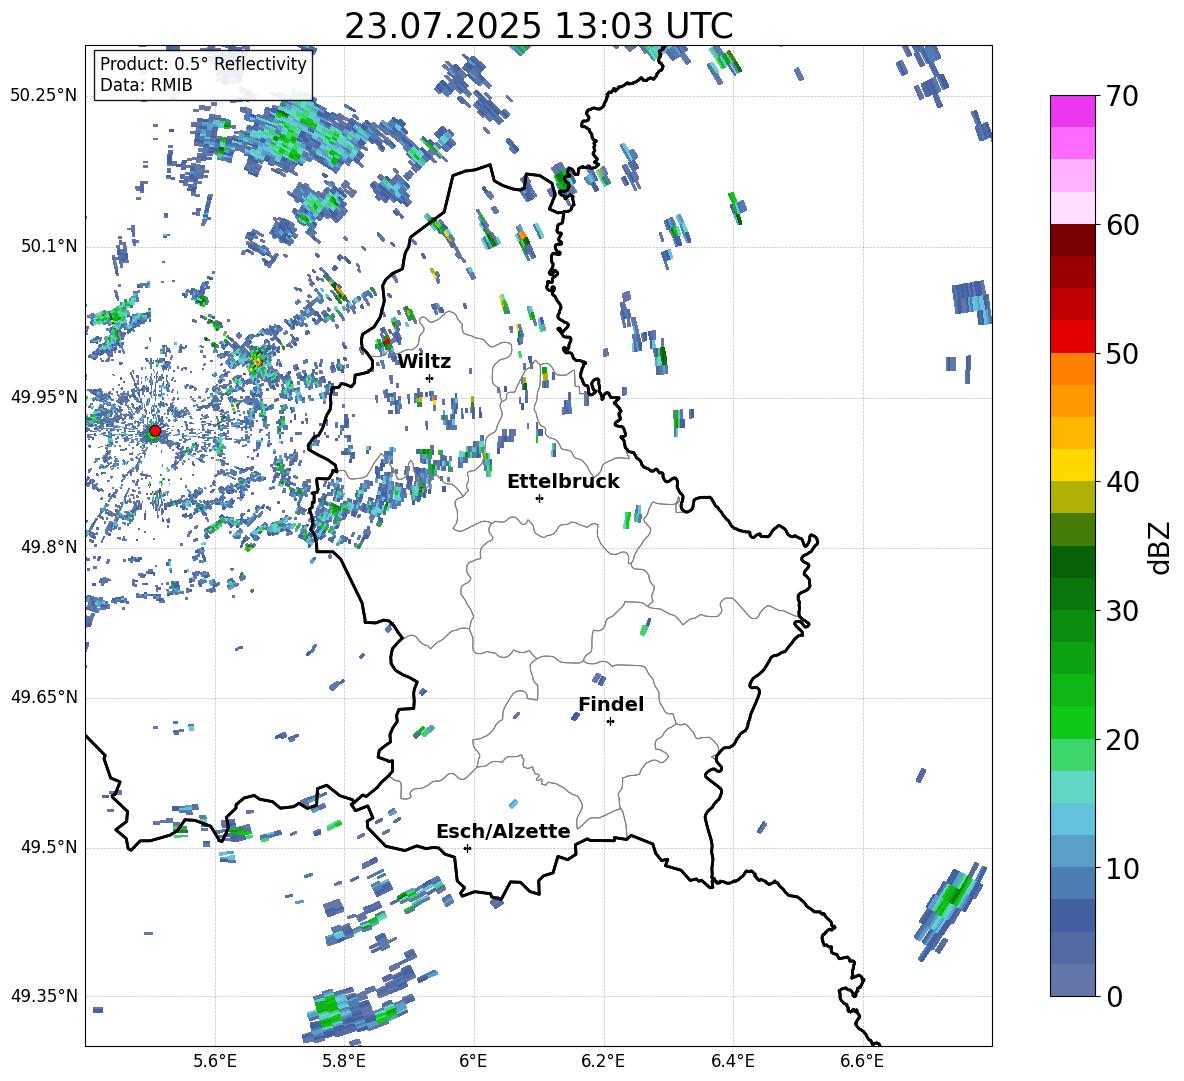The image size is (1184, 1081).
Task: Click the cross marker below Wiltz
Action: (x=430, y=378)
